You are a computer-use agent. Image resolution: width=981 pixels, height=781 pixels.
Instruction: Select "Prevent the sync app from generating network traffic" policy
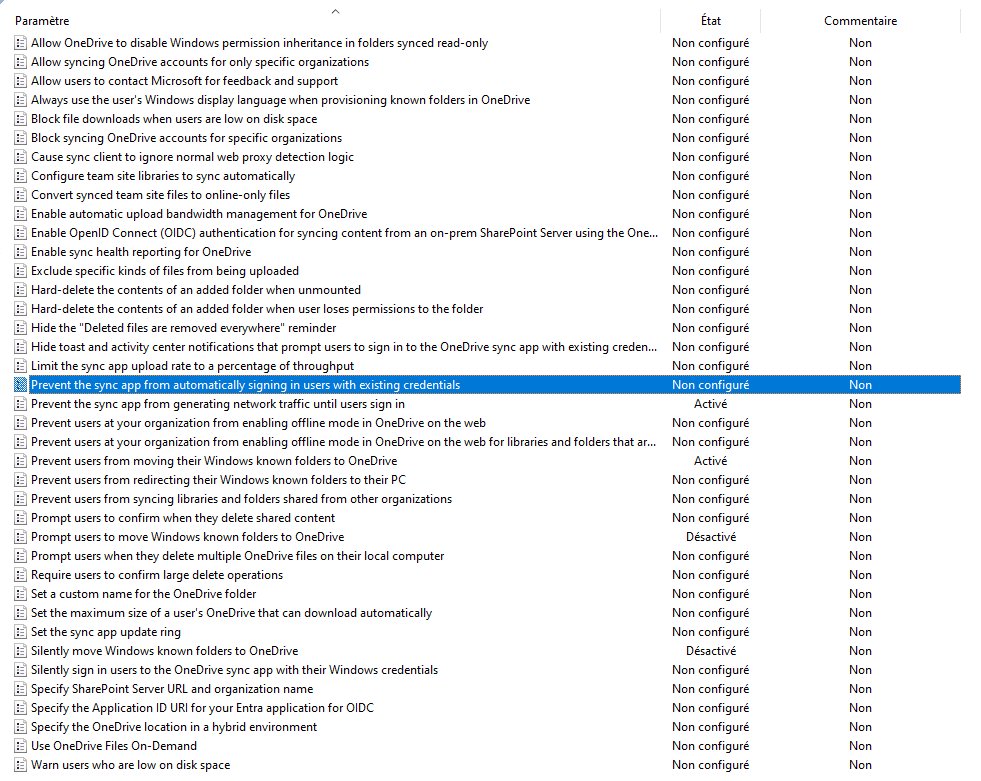pyautogui.click(x=218, y=404)
